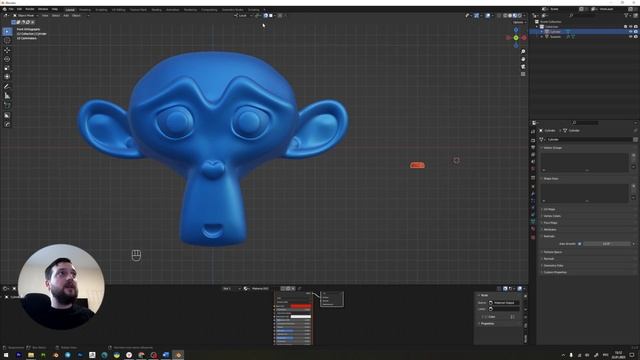
Task: Toggle viewport gizmo visibility button
Action: (476, 16)
